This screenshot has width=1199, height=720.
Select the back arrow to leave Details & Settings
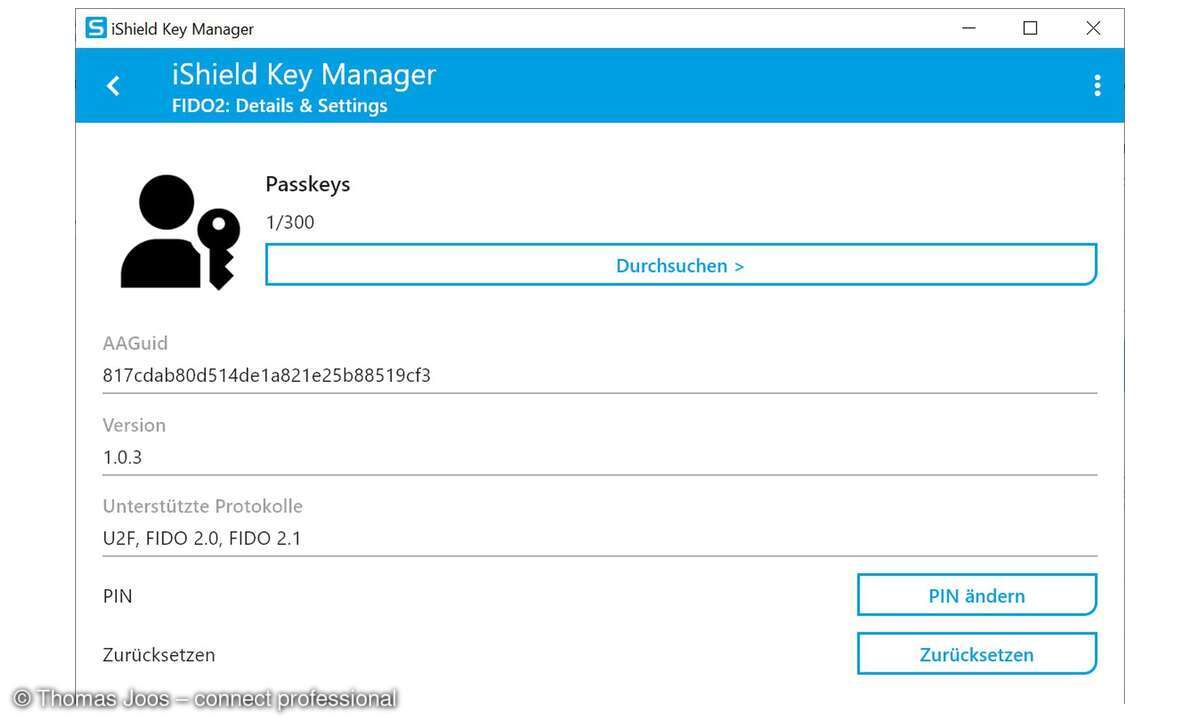[112, 85]
